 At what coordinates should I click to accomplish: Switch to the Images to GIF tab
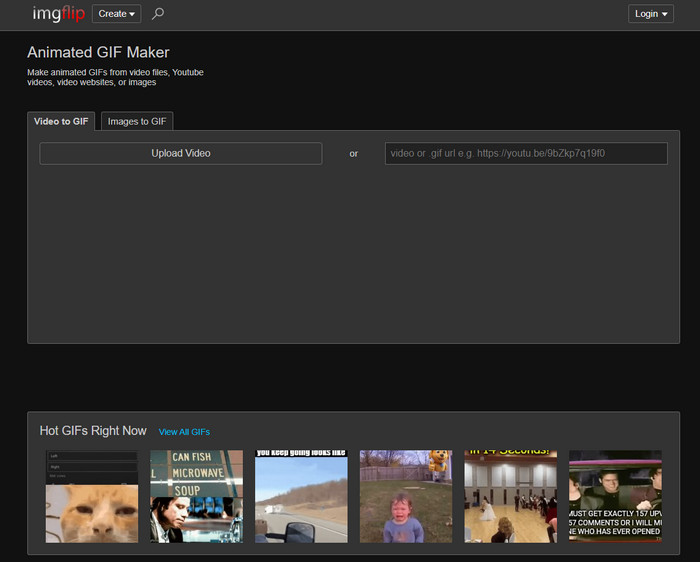click(137, 121)
